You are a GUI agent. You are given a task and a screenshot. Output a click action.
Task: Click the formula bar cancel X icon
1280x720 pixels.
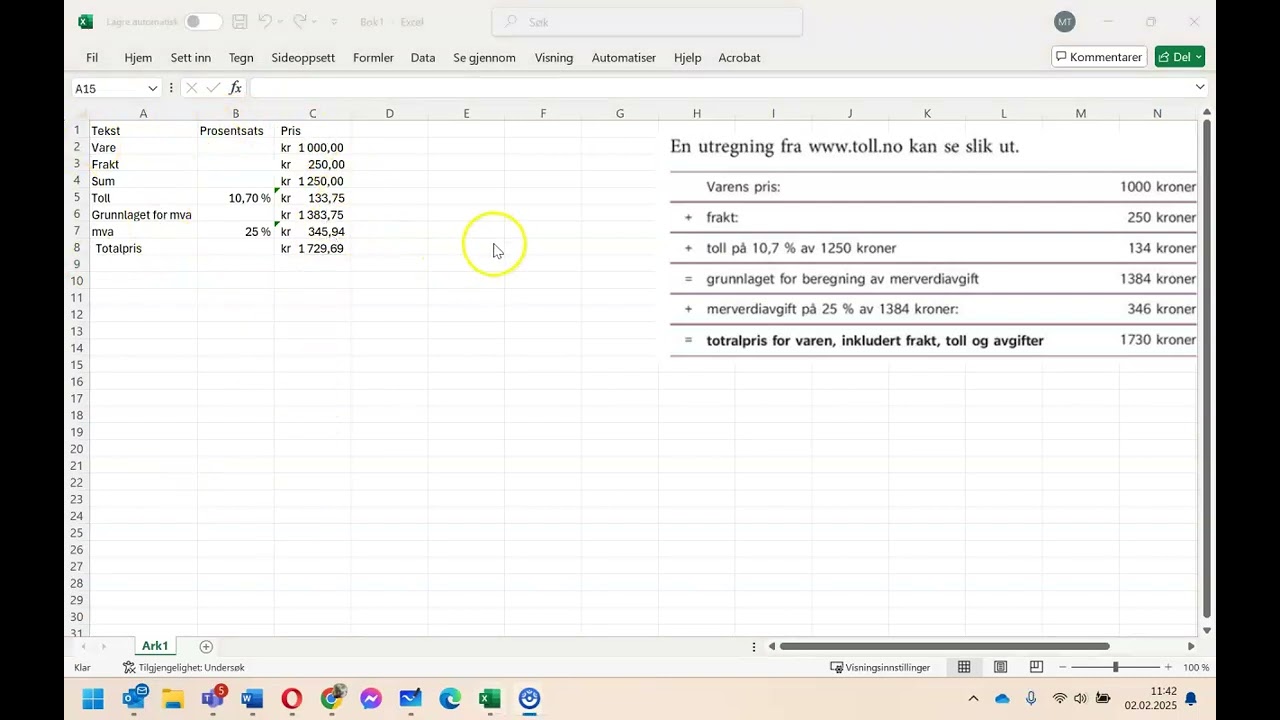(x=192, y=88)
